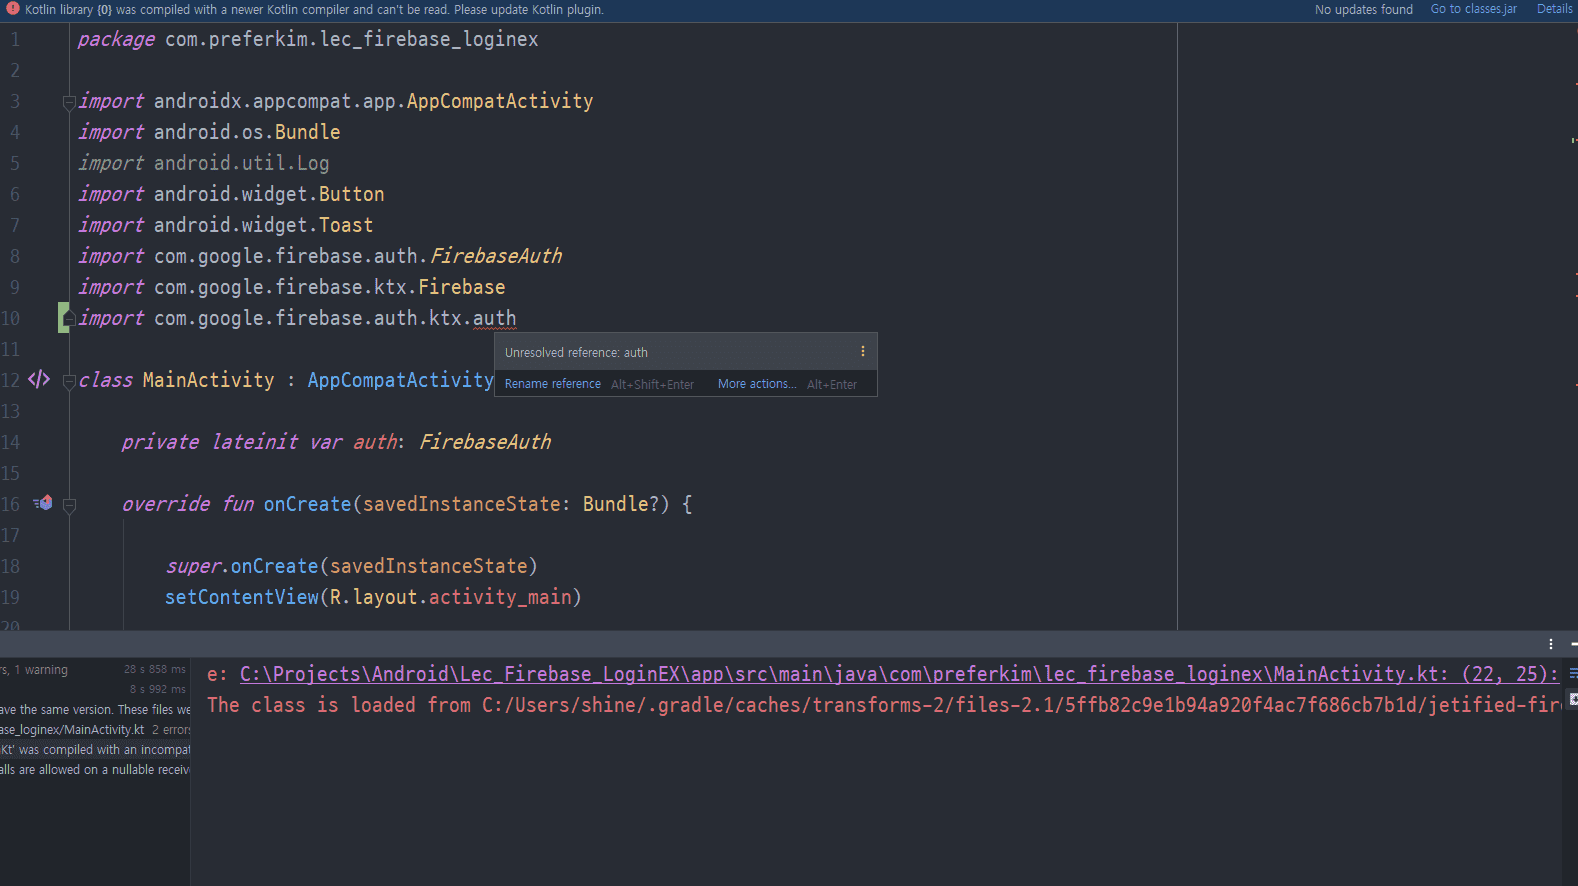Select the 'have the same version' warning row
Screen dimensions: 1578x886
point(95,710)
